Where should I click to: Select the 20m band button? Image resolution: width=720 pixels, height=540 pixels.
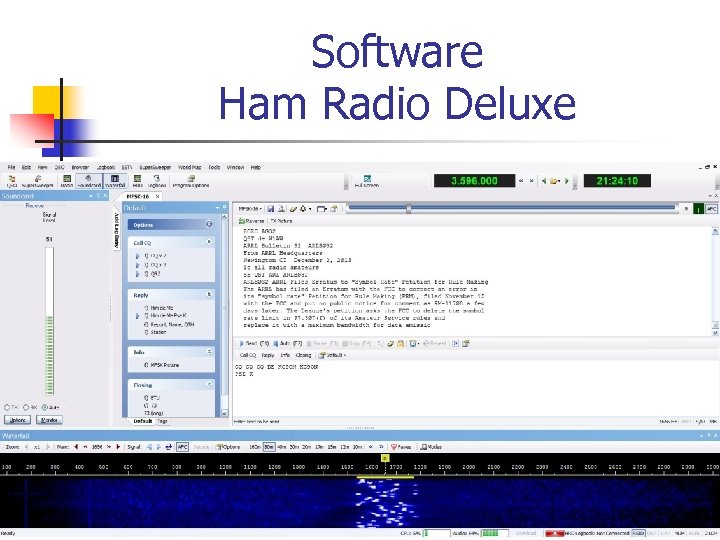pyautogui.click(x=306, y=447)
